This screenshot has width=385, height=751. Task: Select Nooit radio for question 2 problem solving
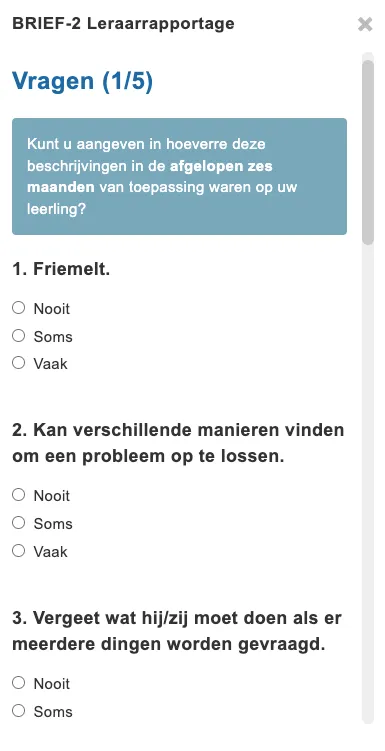(x=19, y=495)
